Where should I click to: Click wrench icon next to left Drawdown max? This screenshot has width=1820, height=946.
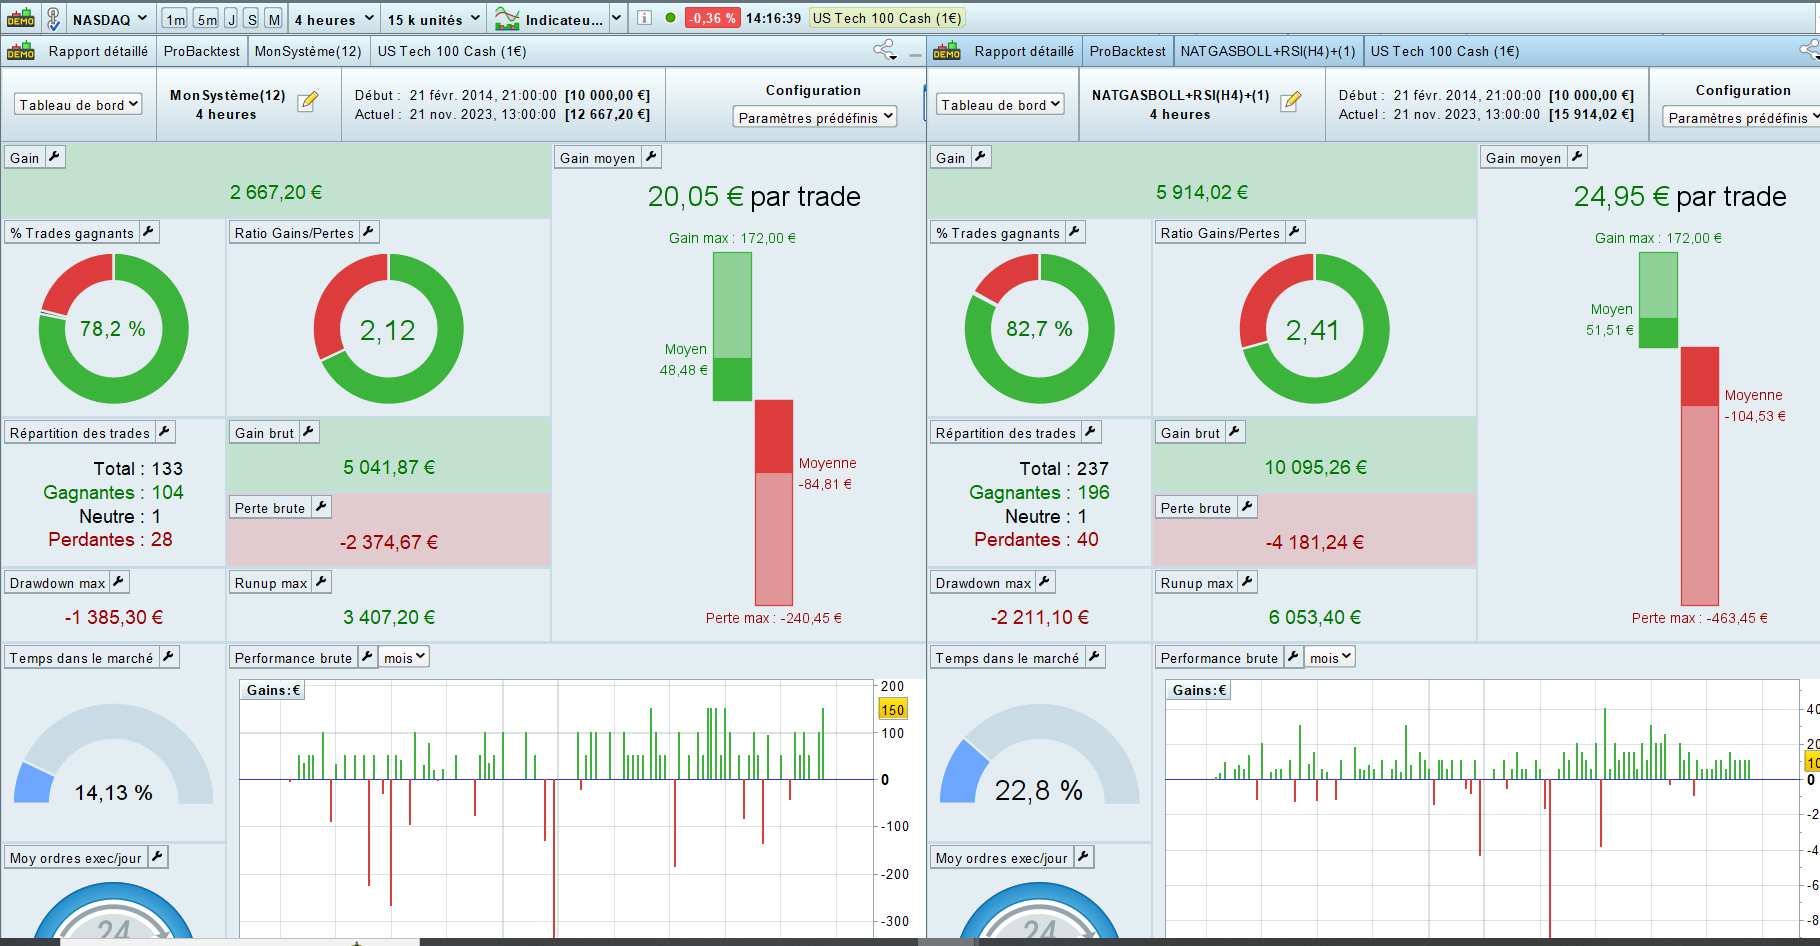point(119,582)
